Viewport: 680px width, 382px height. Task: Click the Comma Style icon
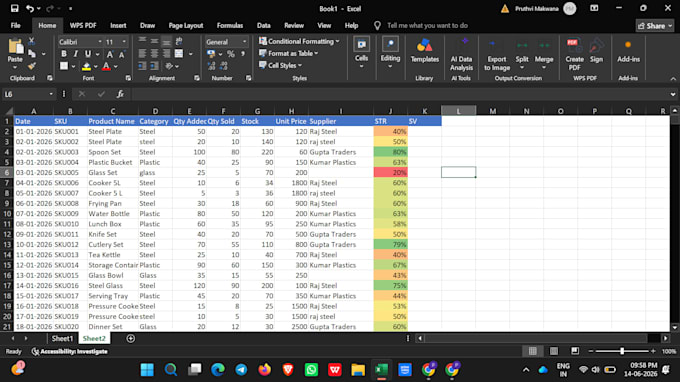(243, 54)
